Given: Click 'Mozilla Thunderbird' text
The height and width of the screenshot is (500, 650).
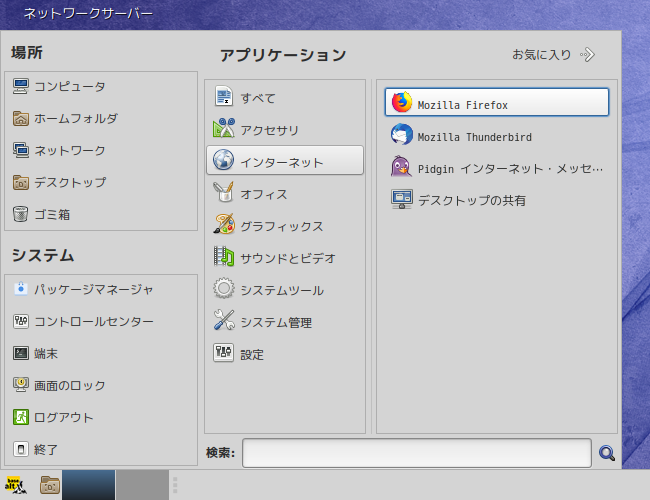Looking at the screenshot, I should tap(475, 137).
